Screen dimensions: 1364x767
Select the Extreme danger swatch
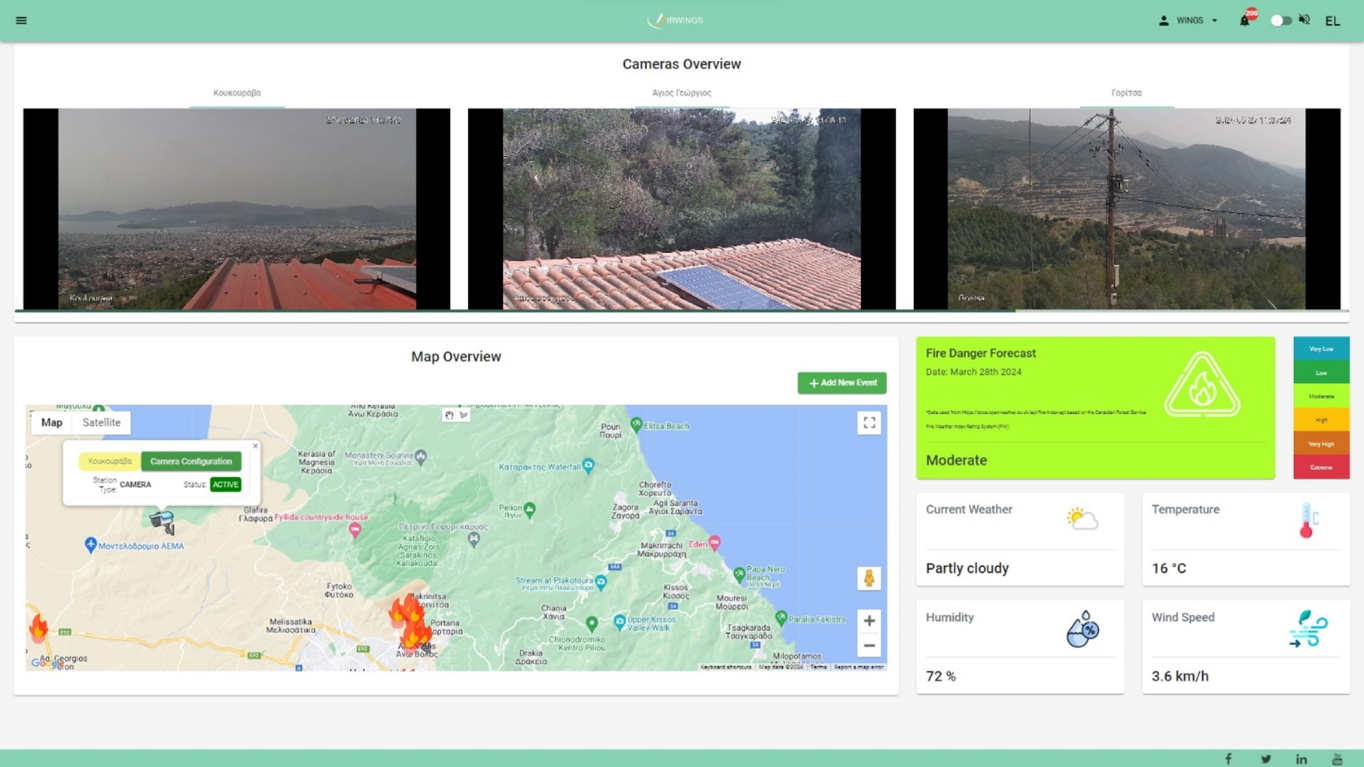tap(1321, 467)
